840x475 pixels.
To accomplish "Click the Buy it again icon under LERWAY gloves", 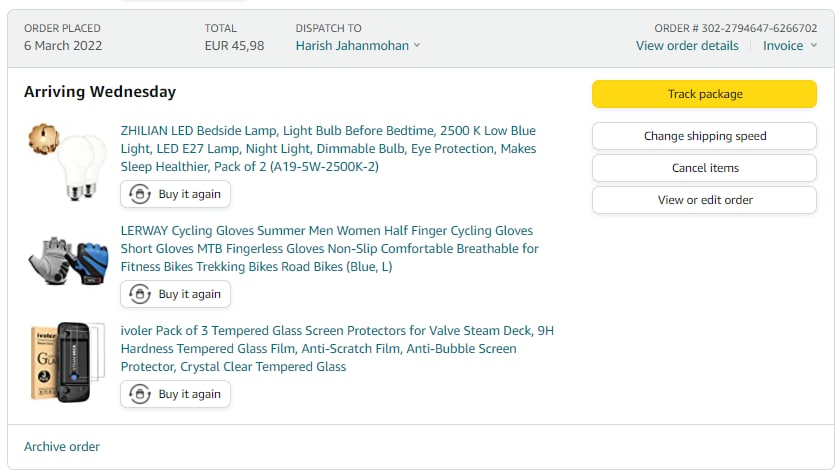I will point(140,294).
